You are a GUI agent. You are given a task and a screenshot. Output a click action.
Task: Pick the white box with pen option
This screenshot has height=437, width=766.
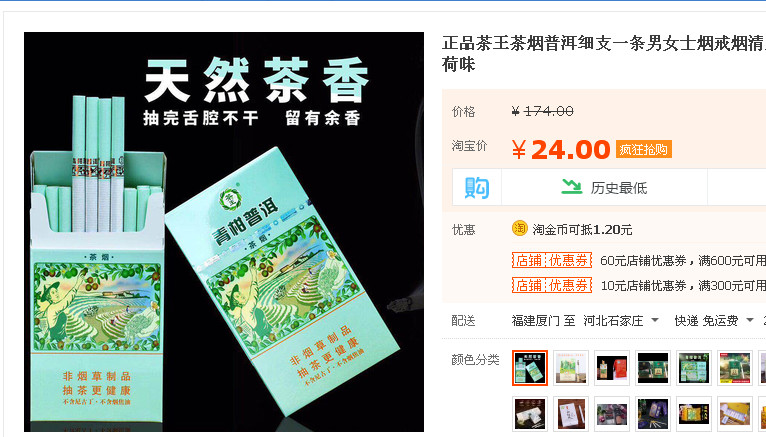[571, 414]
